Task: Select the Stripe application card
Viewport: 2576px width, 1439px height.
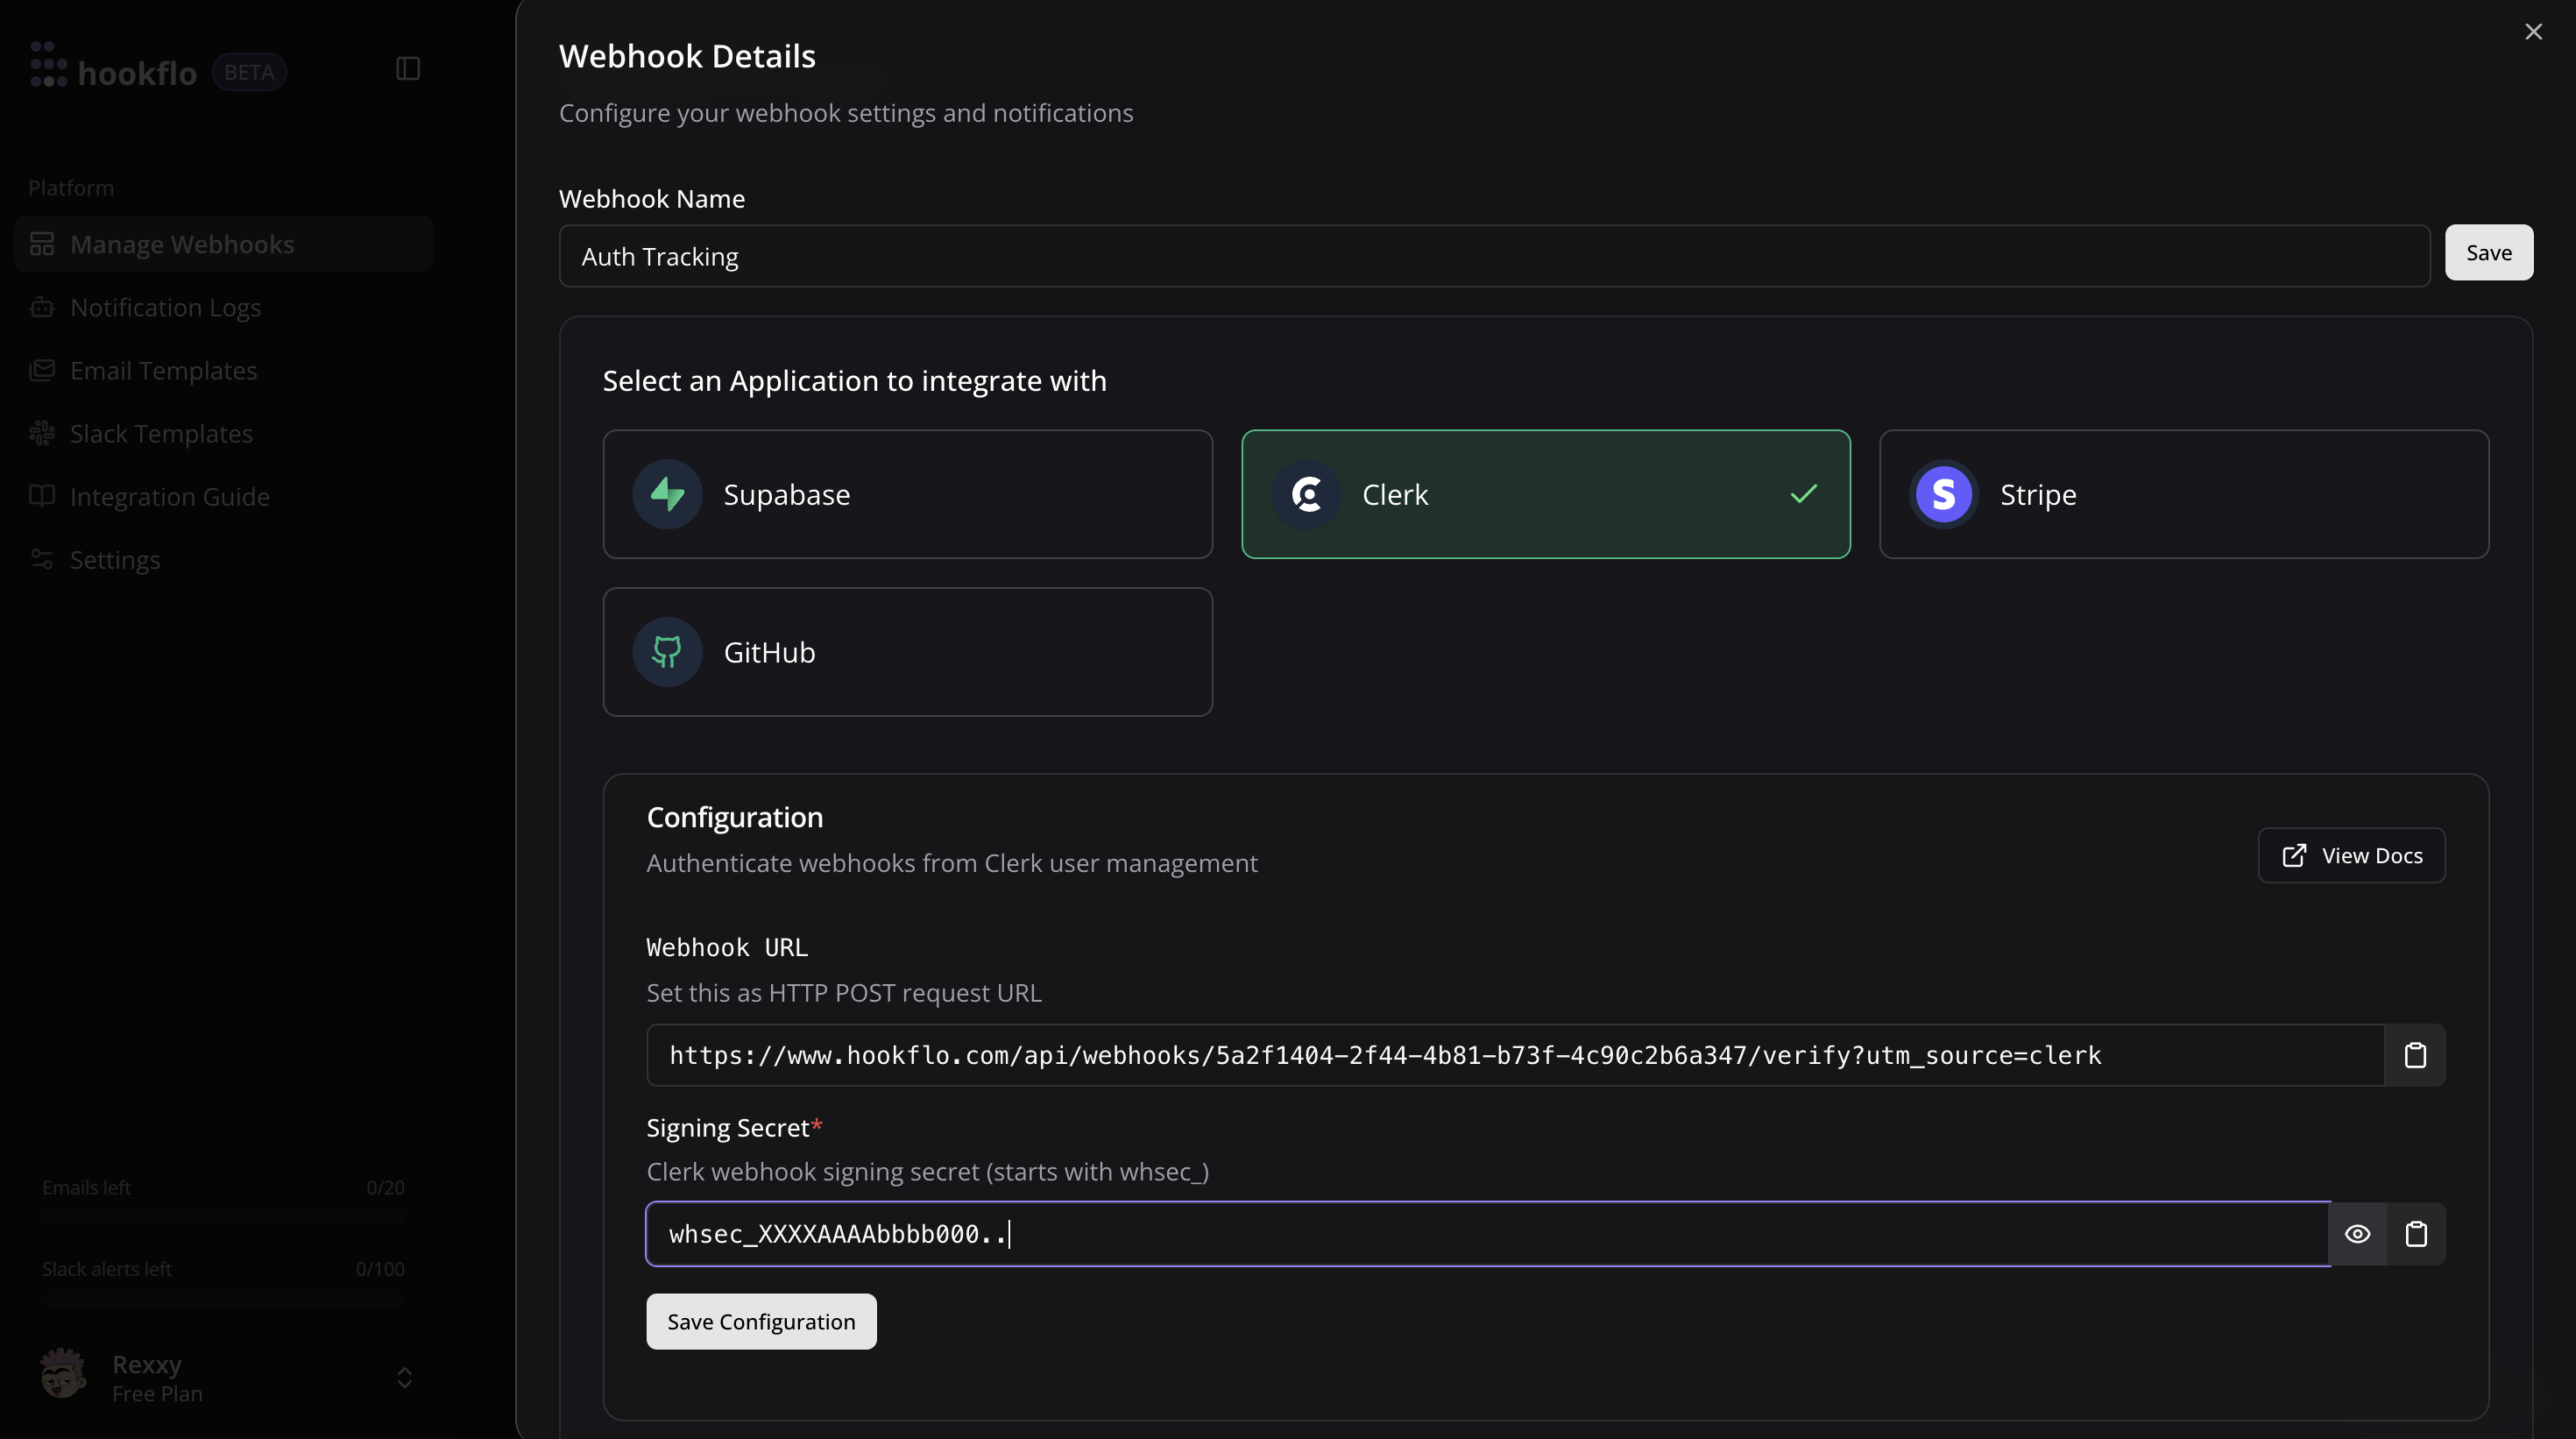Action: point(2183,494)
